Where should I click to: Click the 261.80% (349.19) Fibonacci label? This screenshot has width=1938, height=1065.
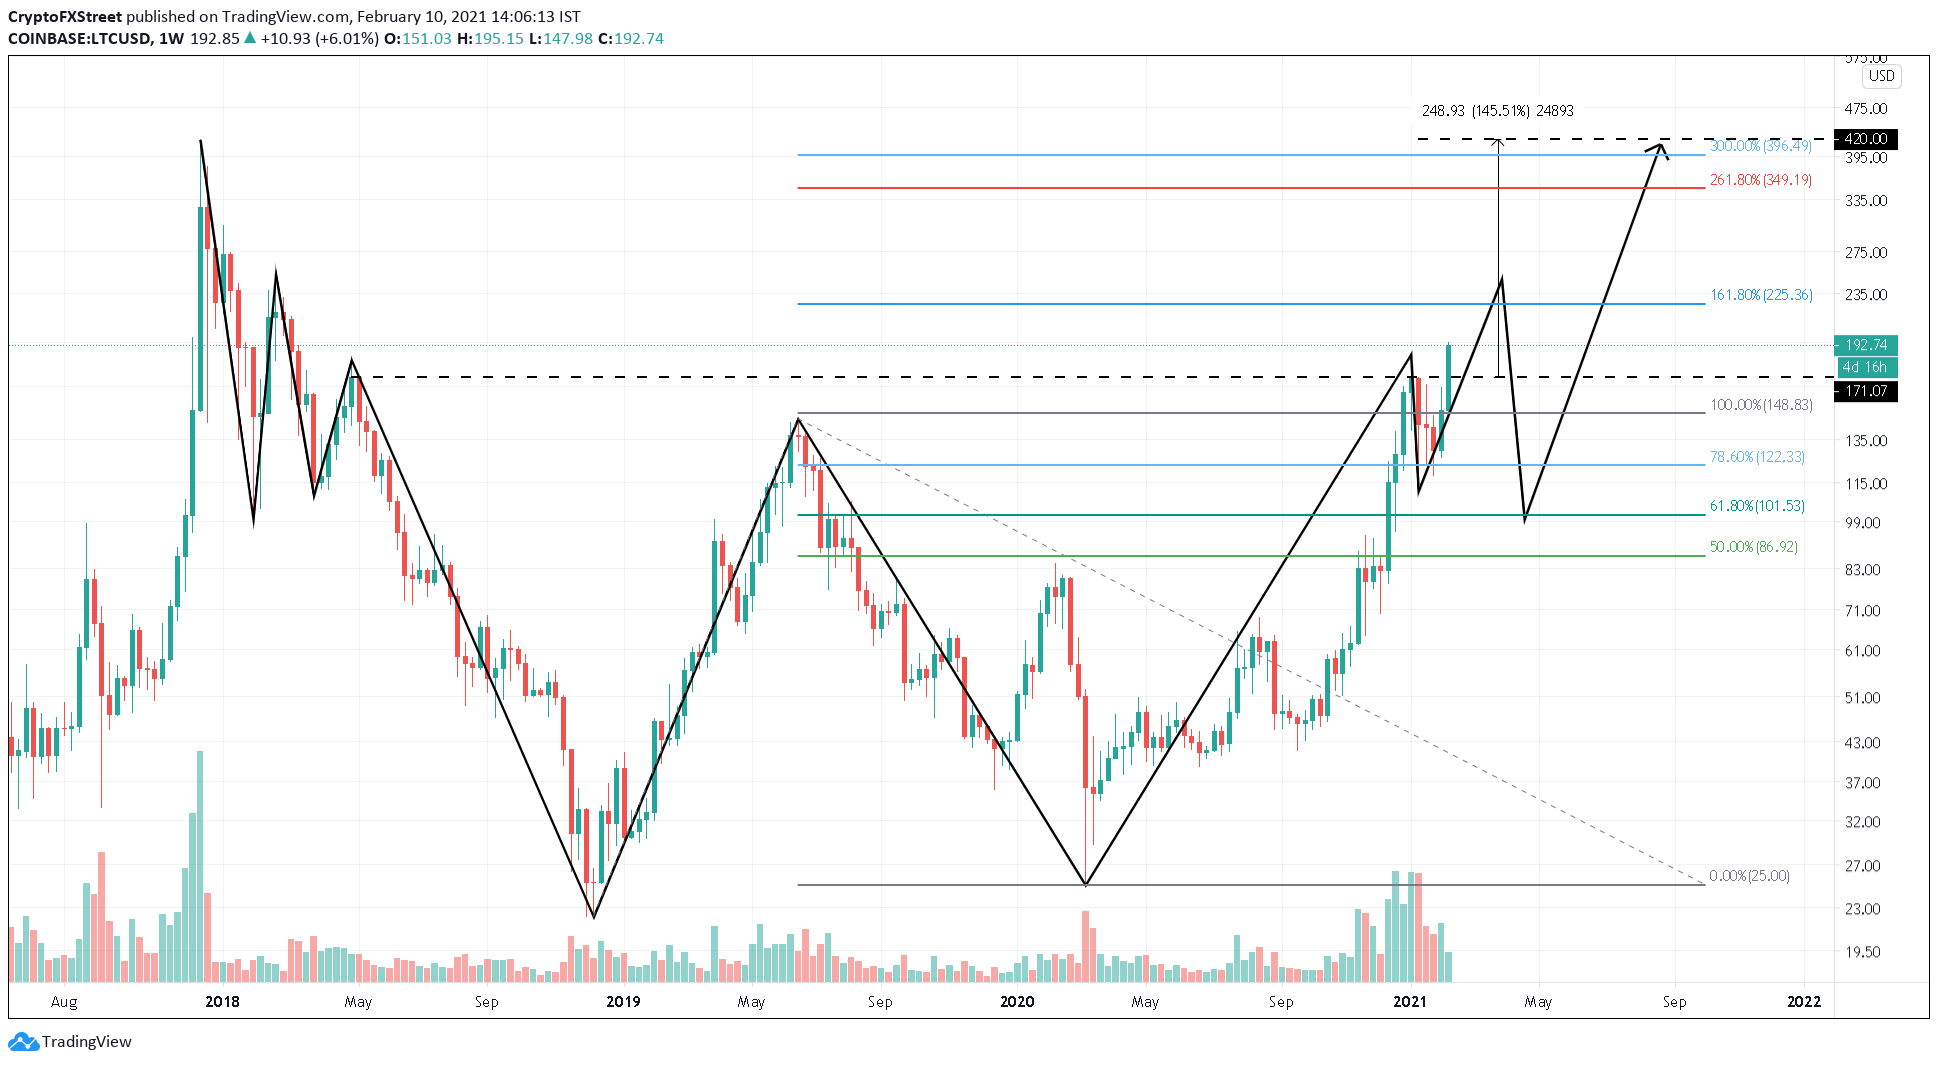1761,180
